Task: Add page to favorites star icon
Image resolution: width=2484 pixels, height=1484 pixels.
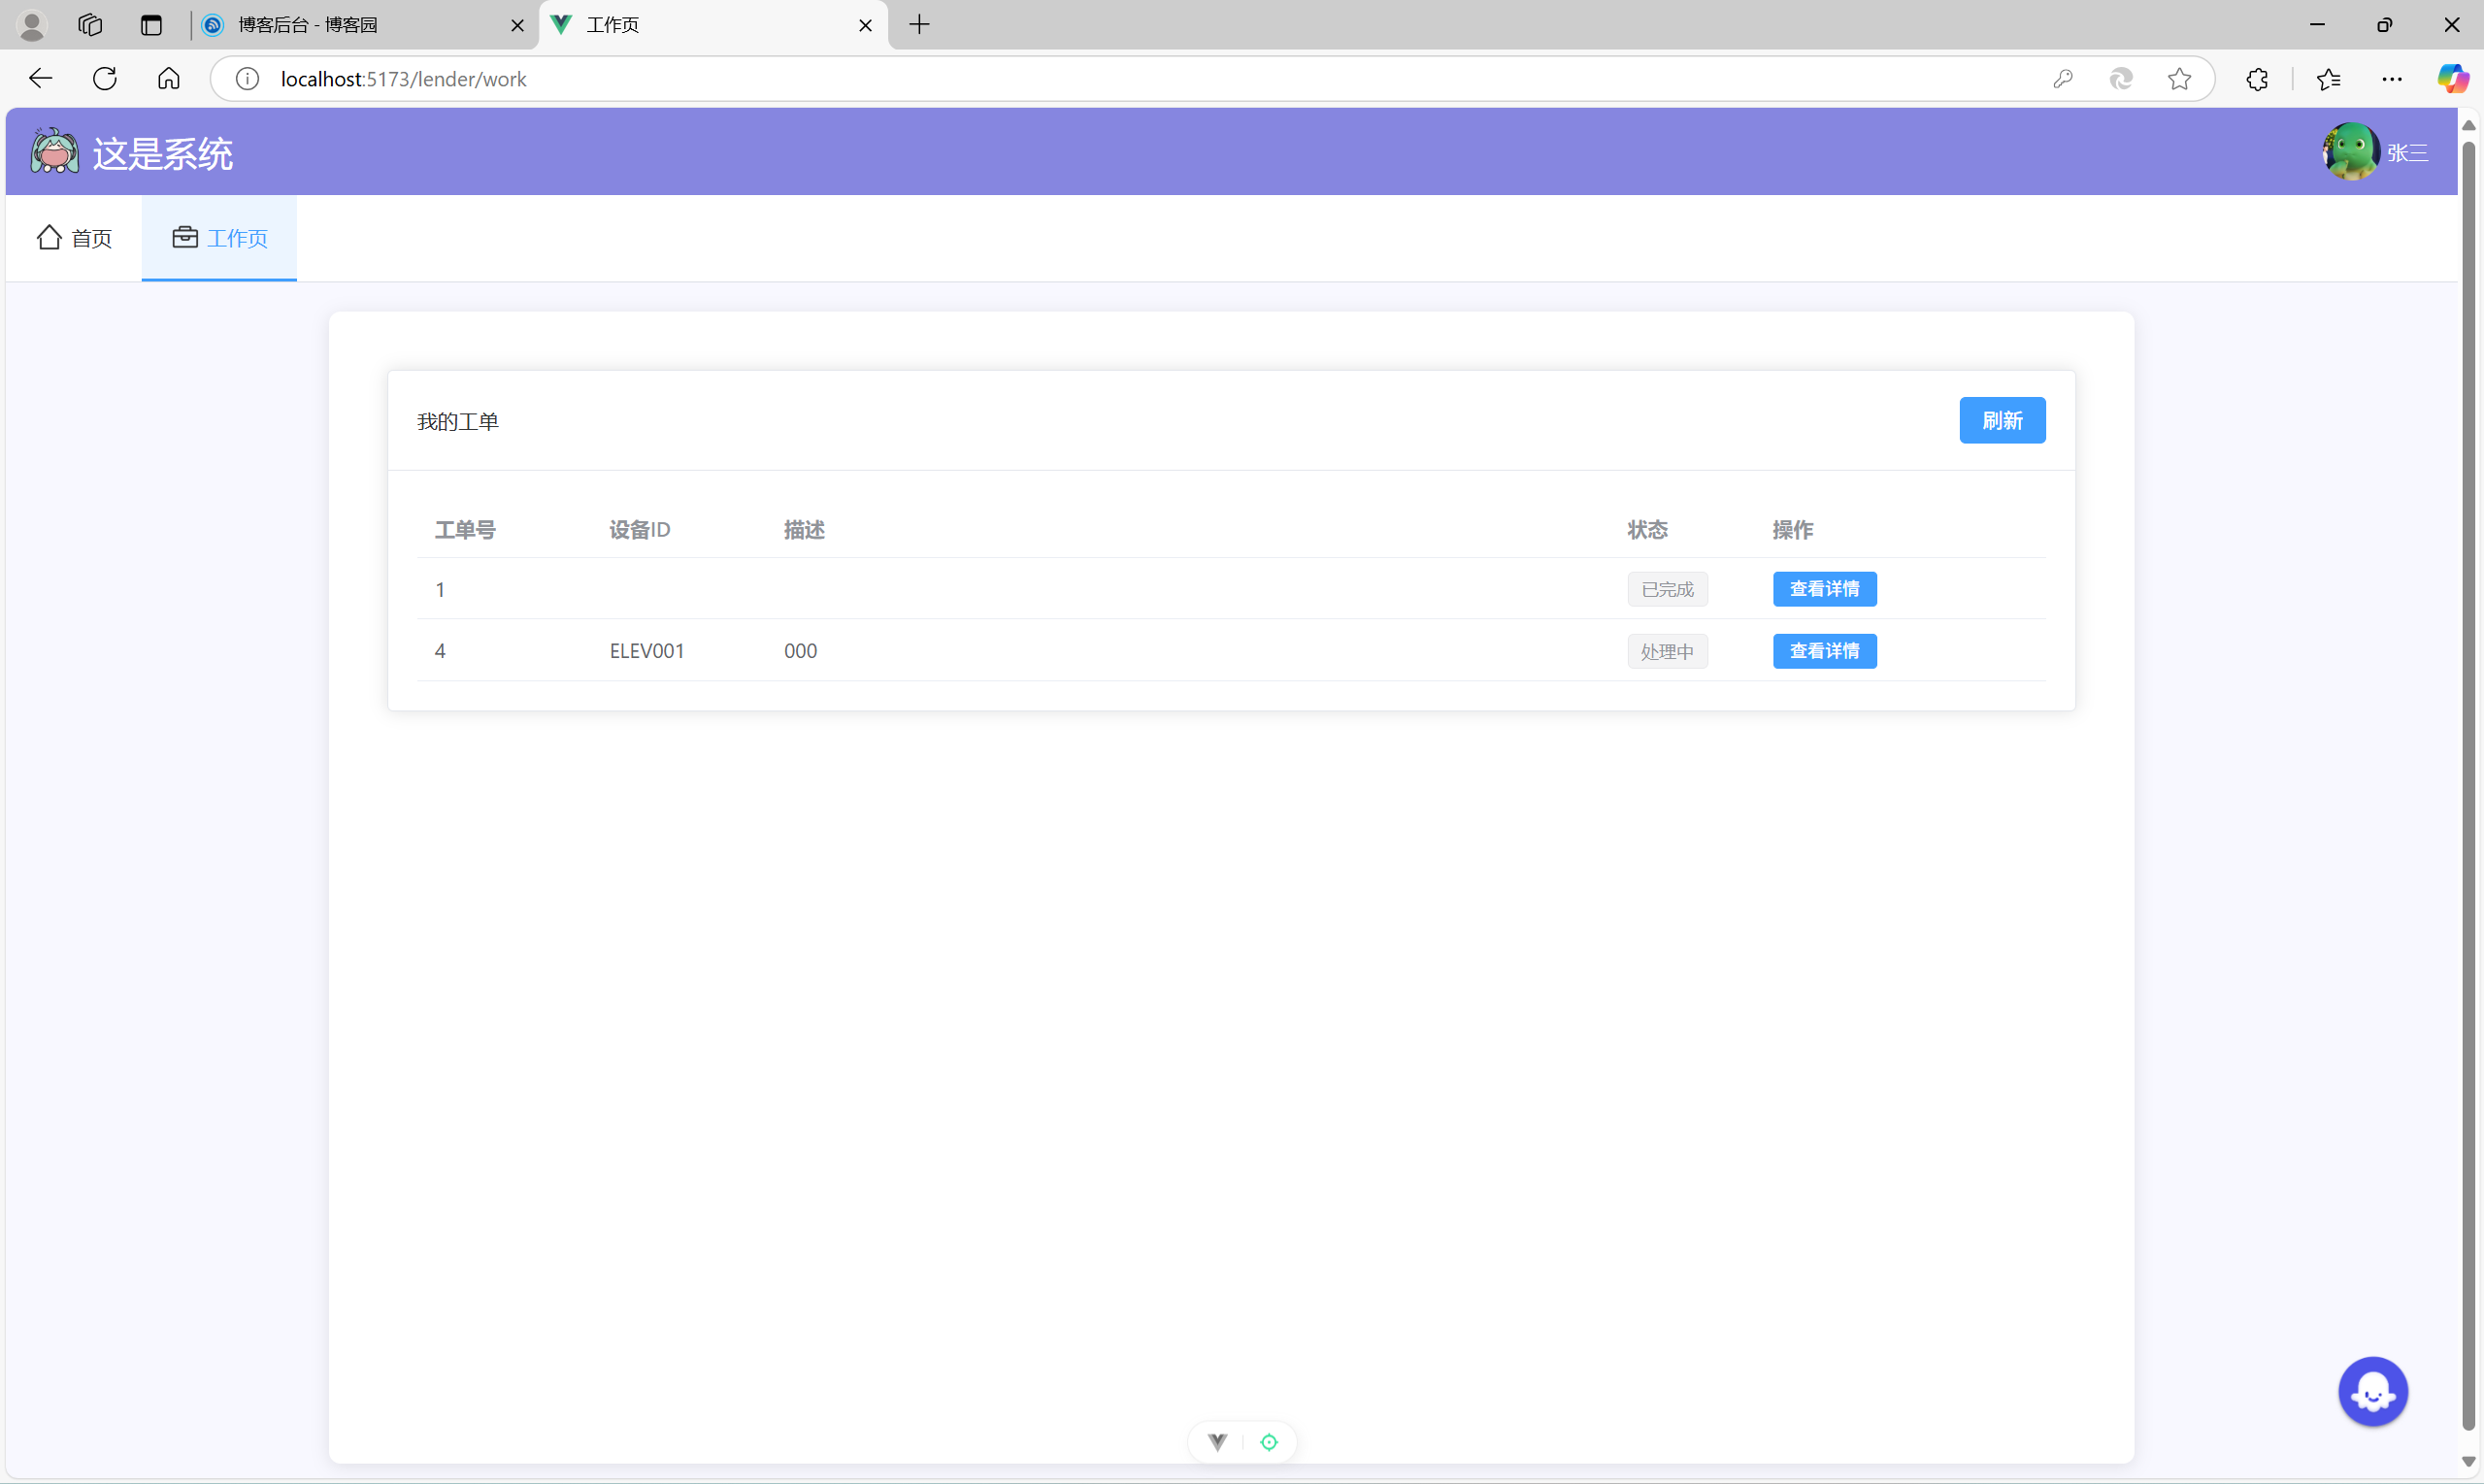Action: point(2180,79)
